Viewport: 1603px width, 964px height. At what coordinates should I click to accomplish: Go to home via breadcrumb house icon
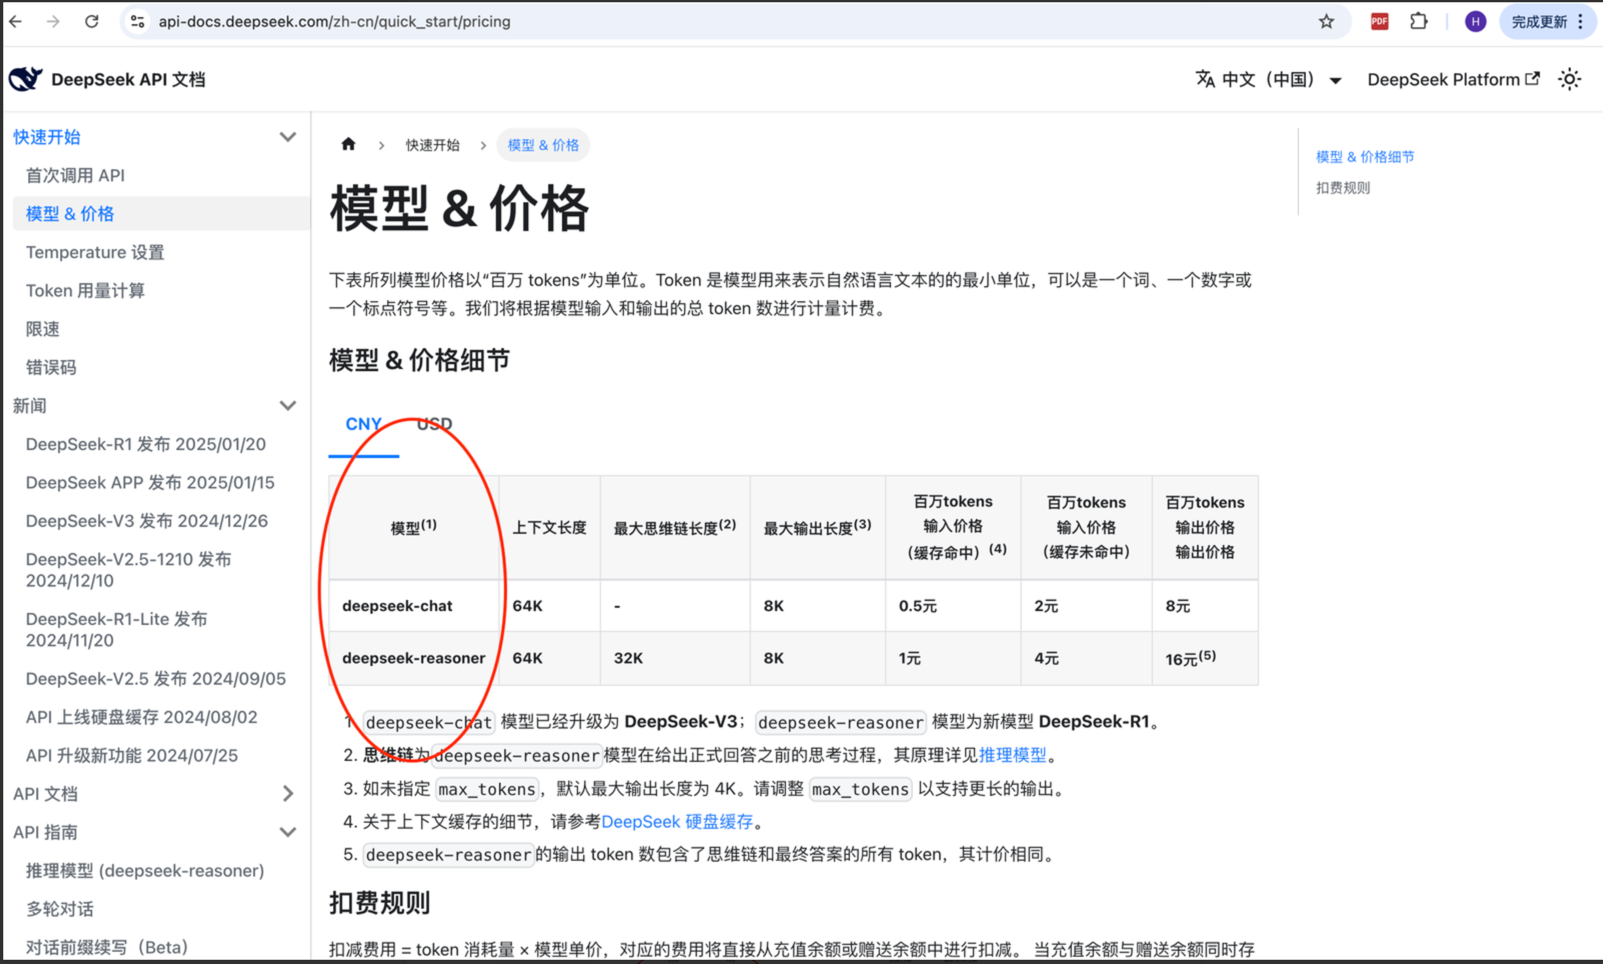click(x=348, y=144)
